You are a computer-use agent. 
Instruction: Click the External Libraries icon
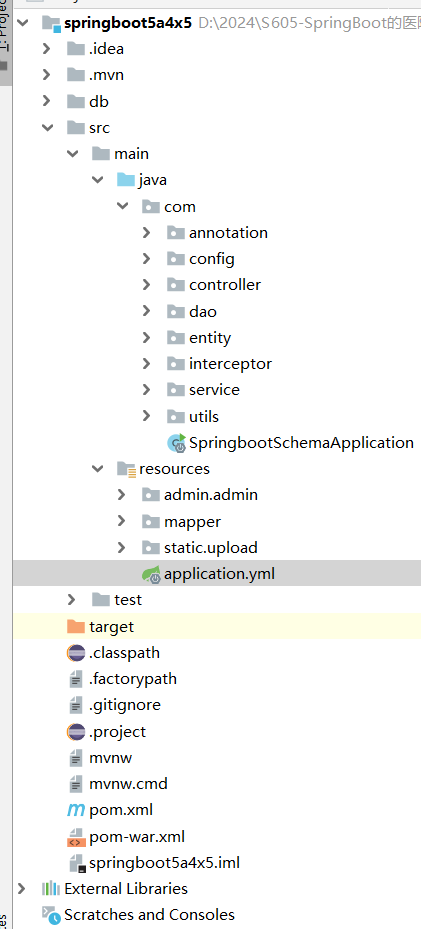click(x=51, y=888)
